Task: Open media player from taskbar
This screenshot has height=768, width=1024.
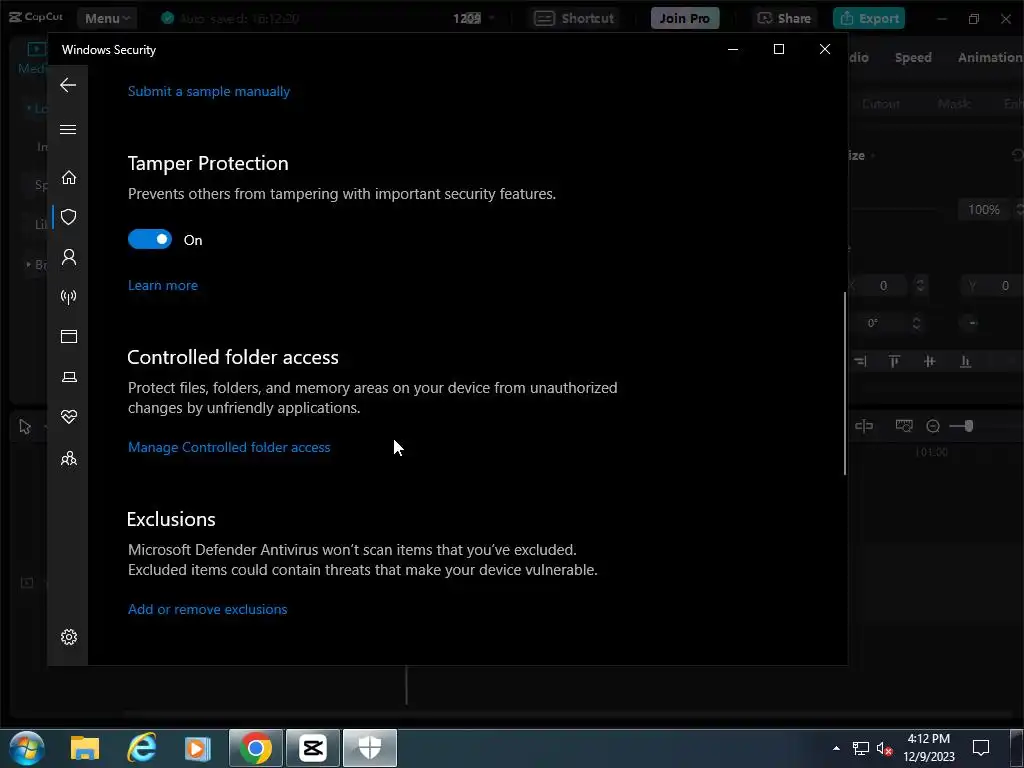Action: tap(197, 748)
